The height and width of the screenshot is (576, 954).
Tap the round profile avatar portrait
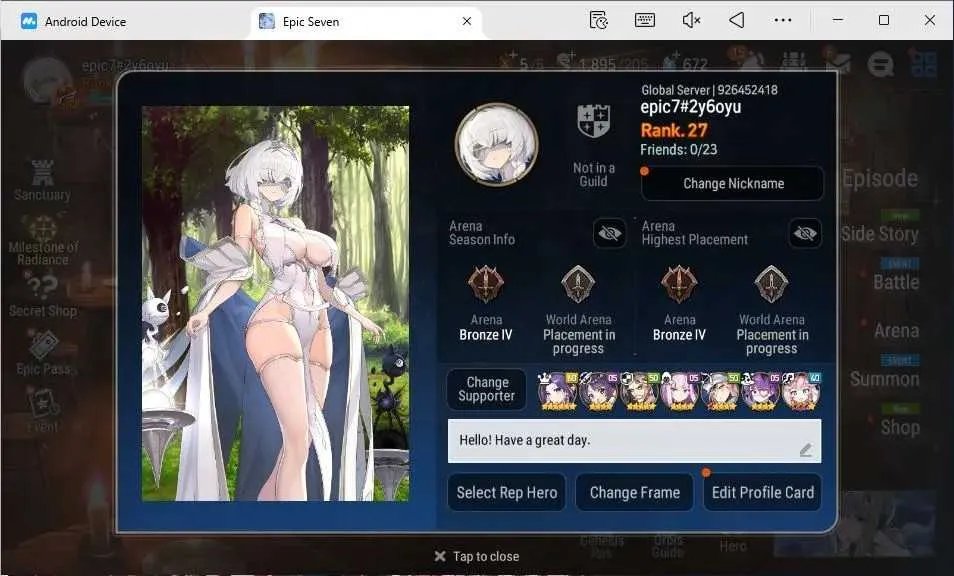click(496, 144)
